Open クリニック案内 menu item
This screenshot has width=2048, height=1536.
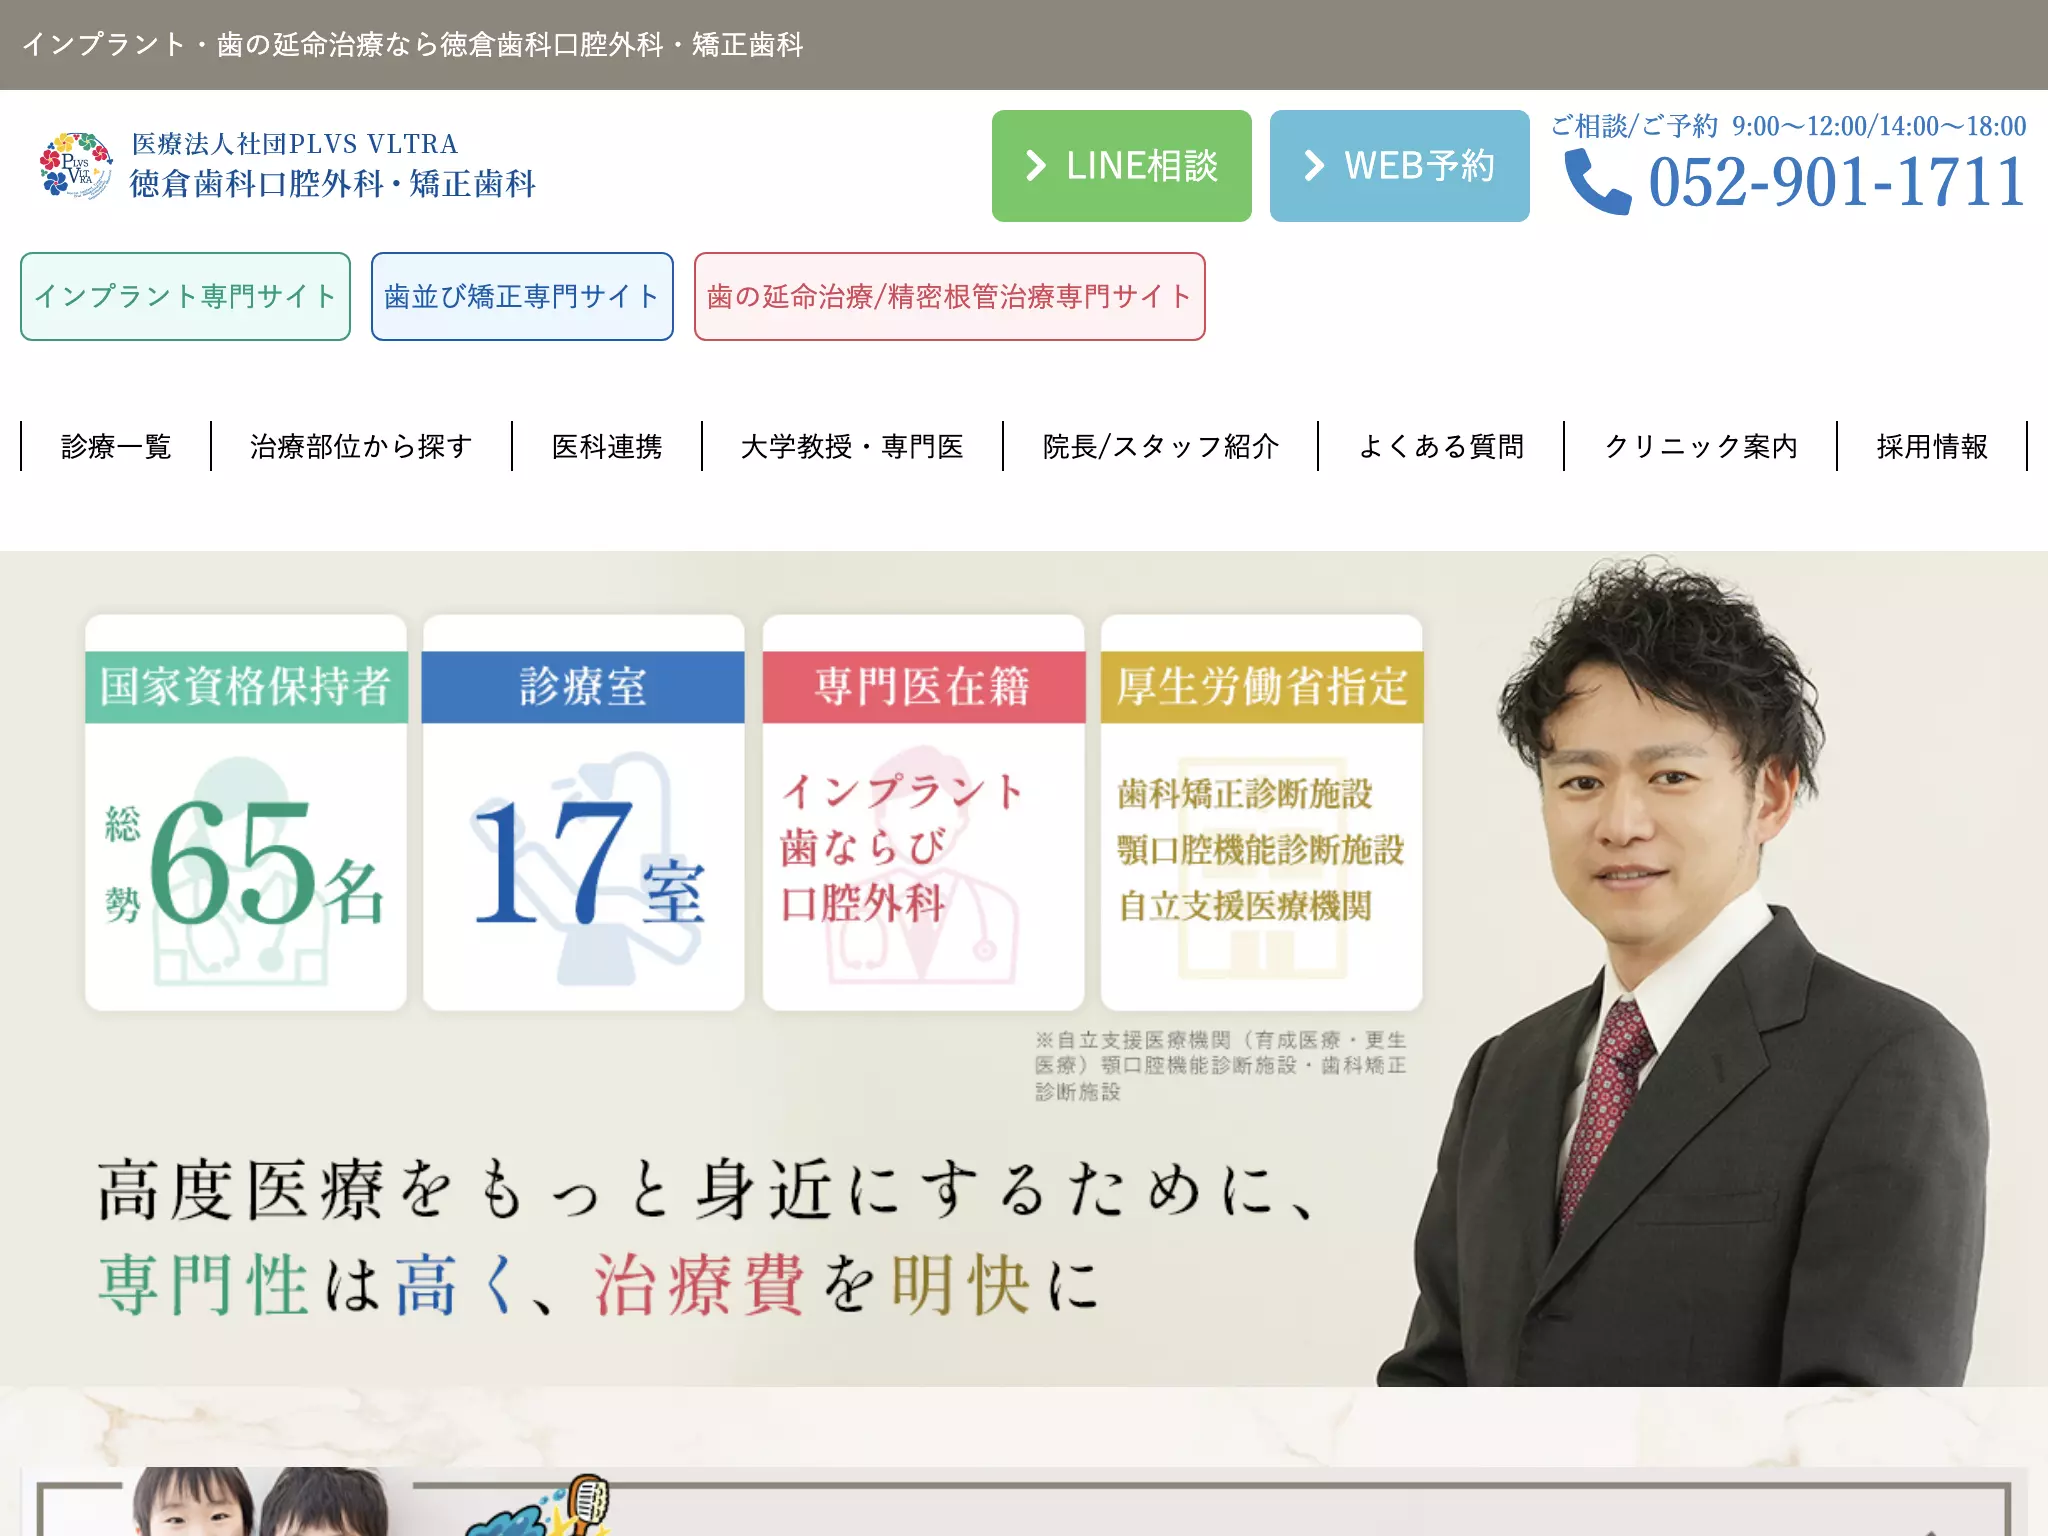(x=1700, y=446)
